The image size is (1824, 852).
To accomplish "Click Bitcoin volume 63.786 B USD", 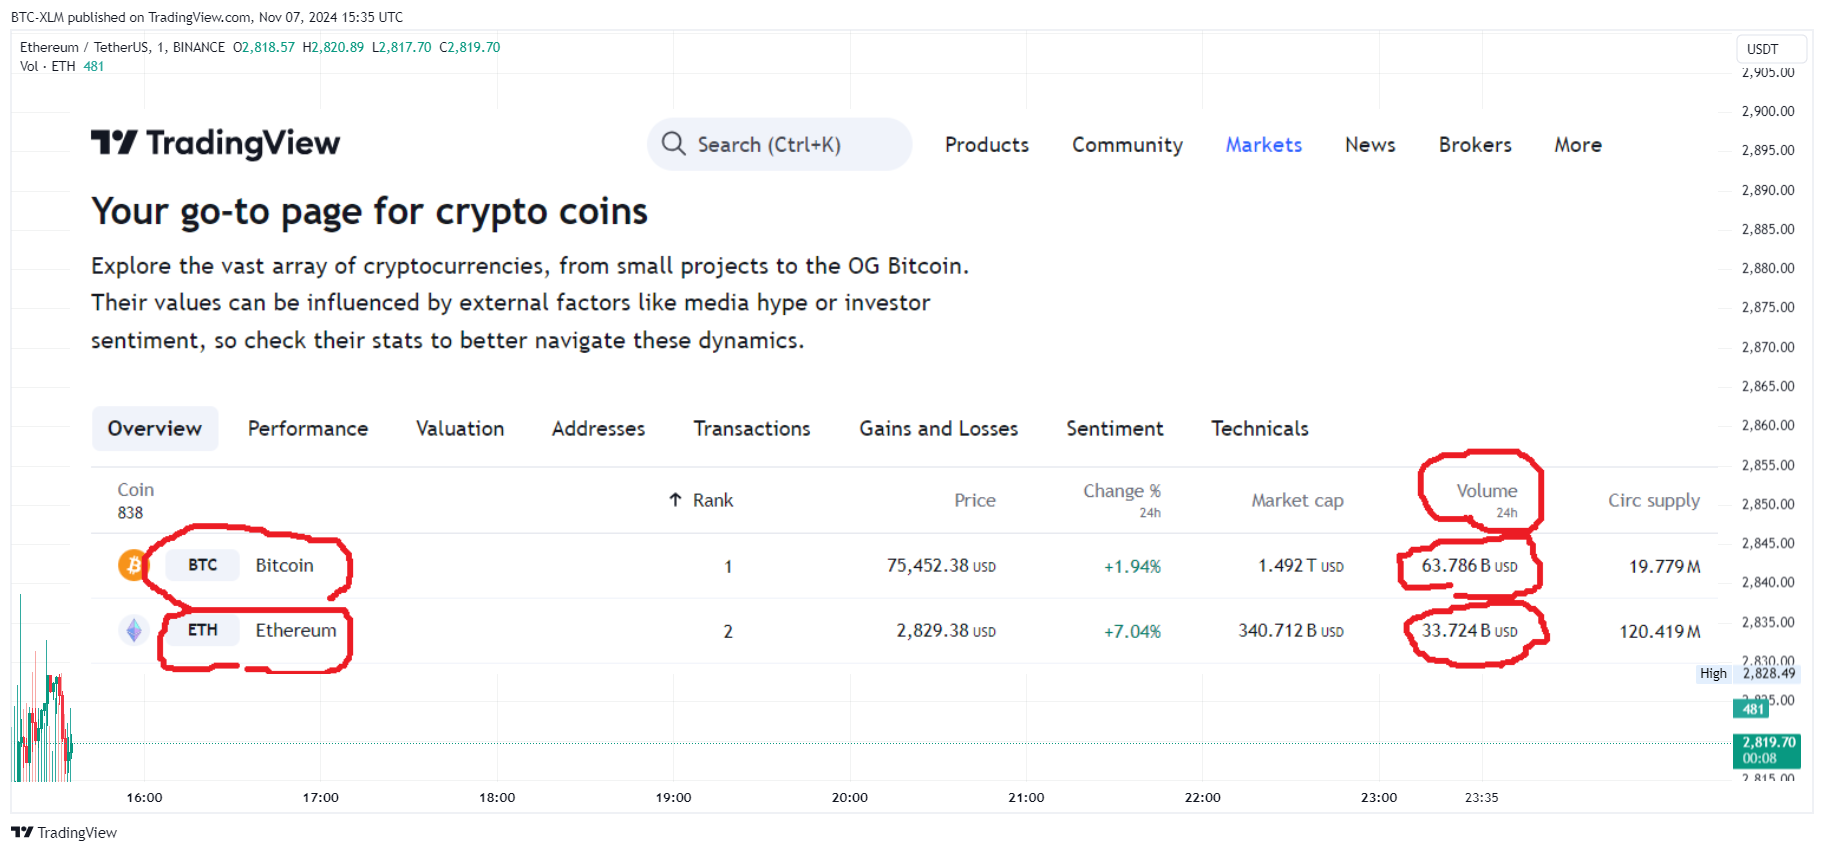I will click(1470, 566).
